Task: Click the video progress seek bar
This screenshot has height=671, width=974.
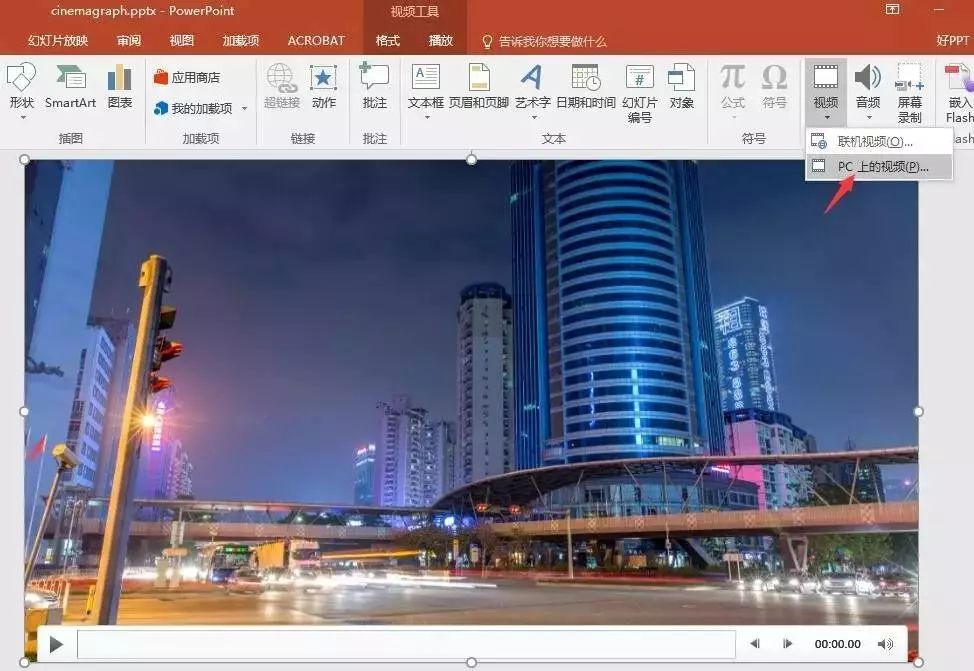Action: click(406, 644)
